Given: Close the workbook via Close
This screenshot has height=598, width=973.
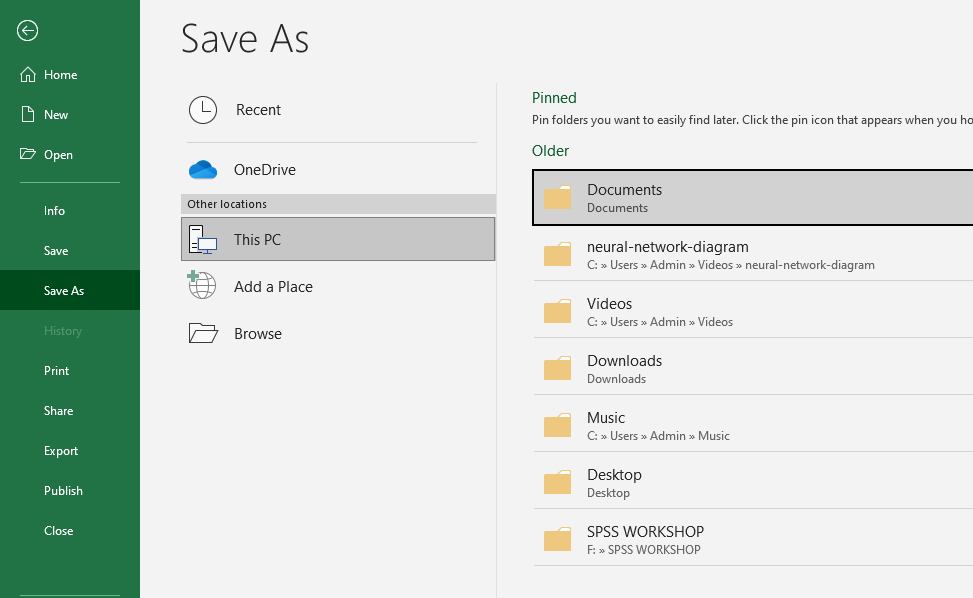Looking at the screenshot, I should pos(59,531).
